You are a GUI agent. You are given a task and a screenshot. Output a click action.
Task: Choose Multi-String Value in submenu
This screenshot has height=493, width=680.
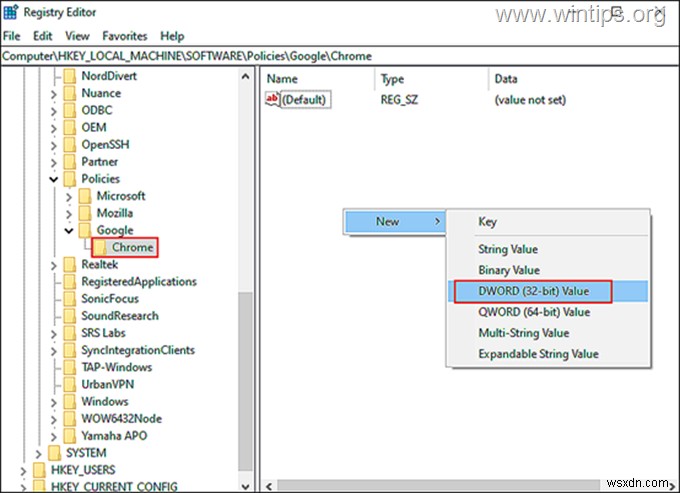[548, 333]
